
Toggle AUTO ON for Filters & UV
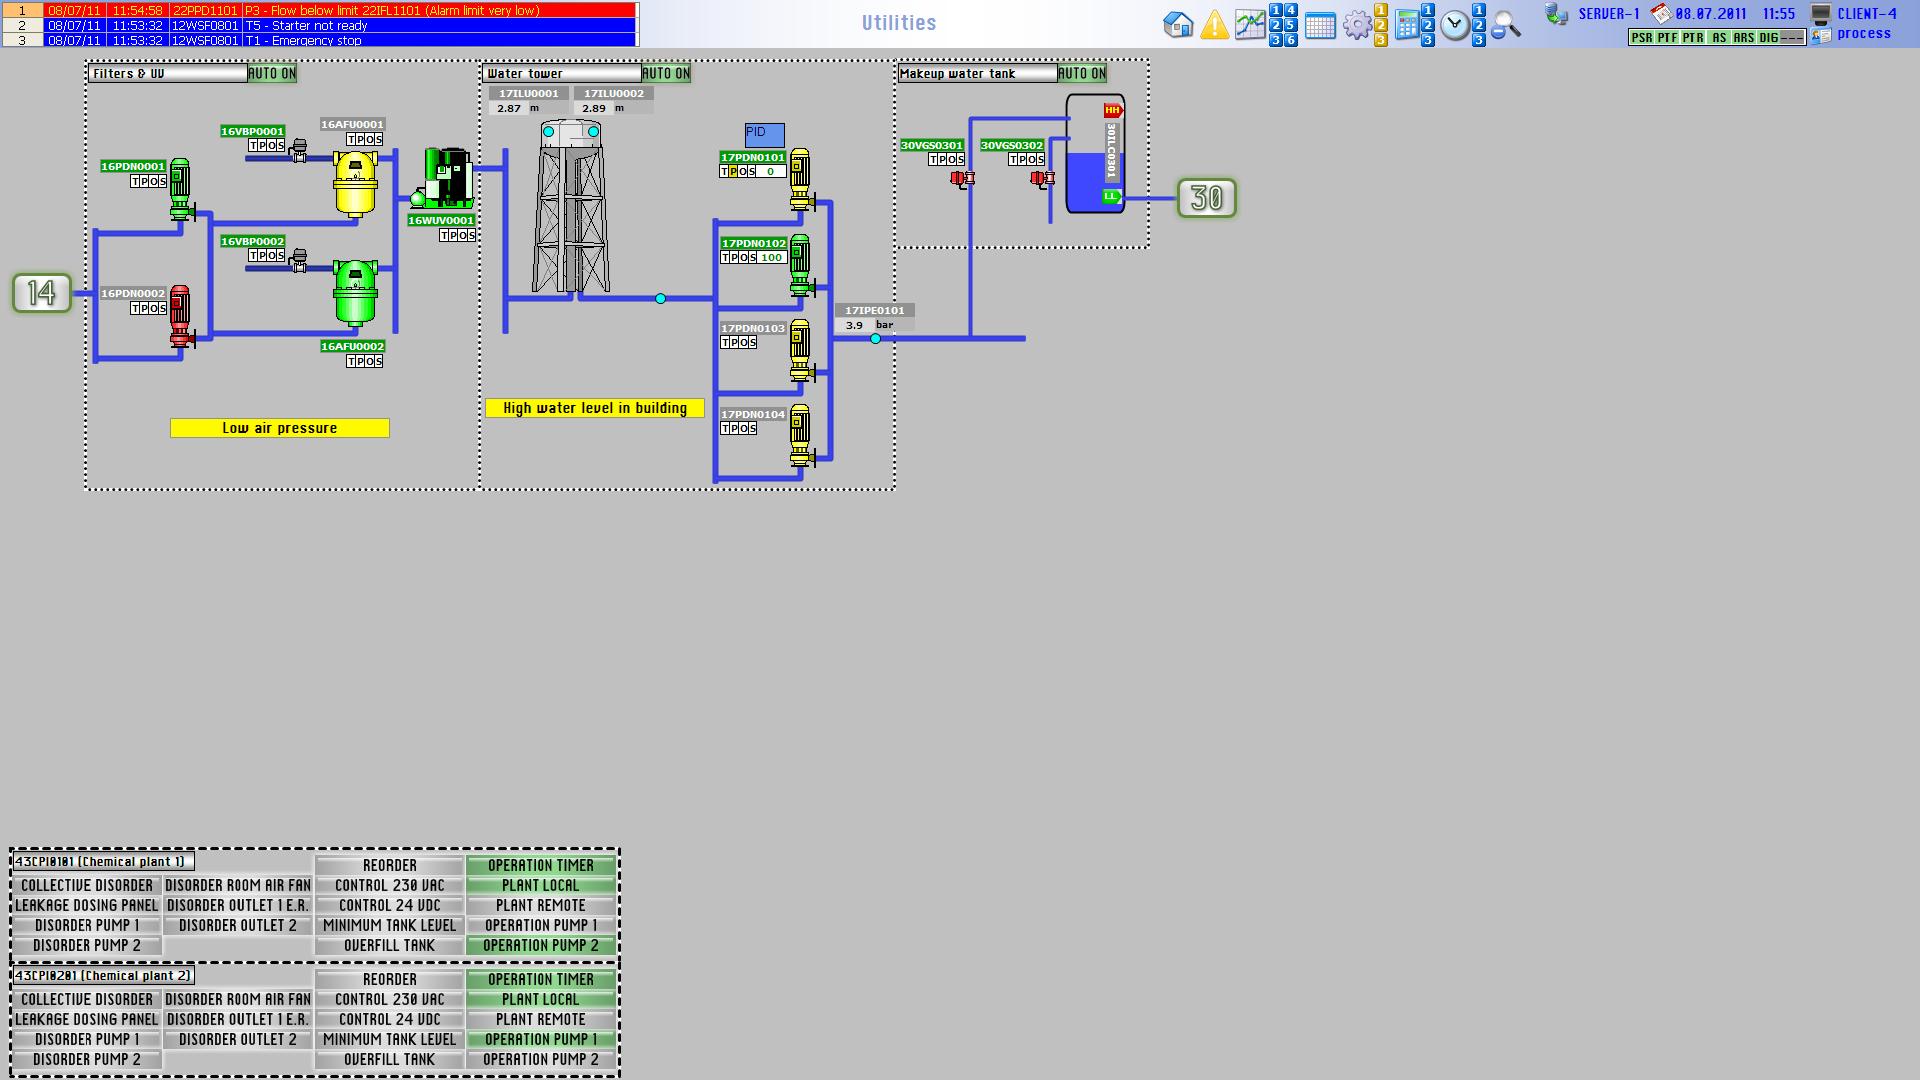click(272, 73)
